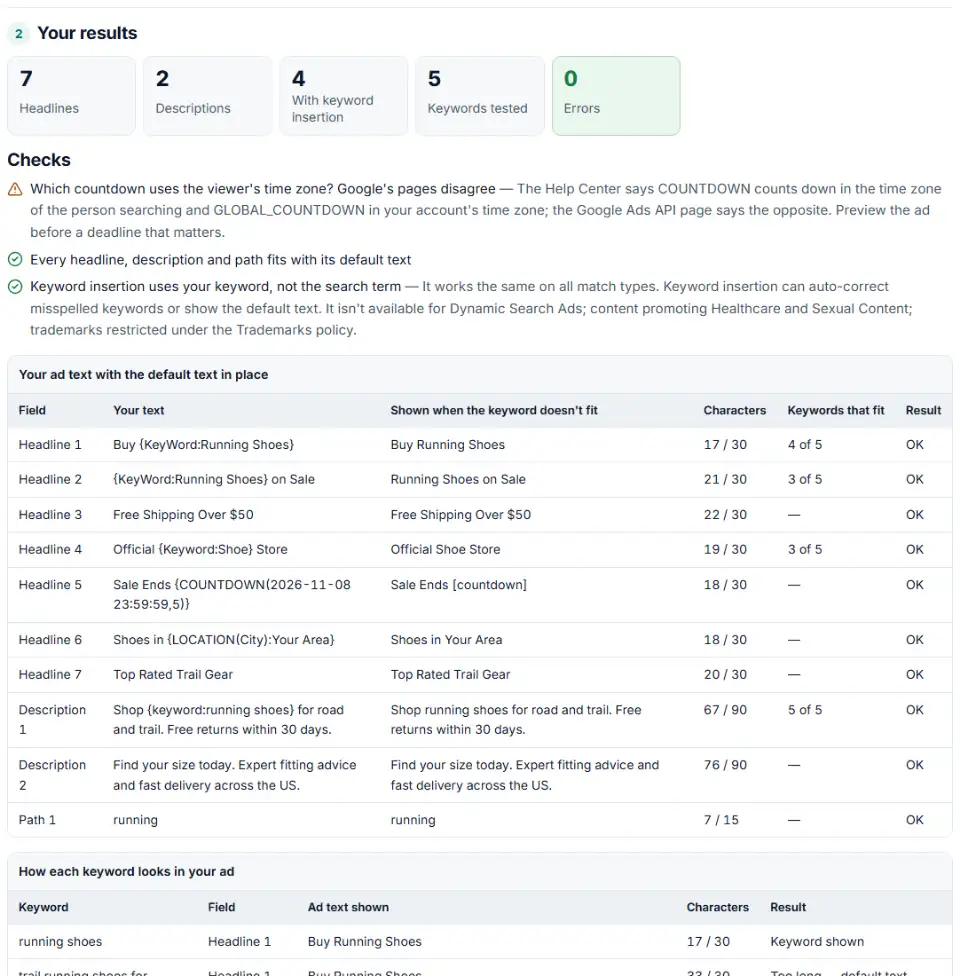Viewport: 960px width, 976px height.
Task: Click the 'Your text' column header
Action: click(139, 410)
